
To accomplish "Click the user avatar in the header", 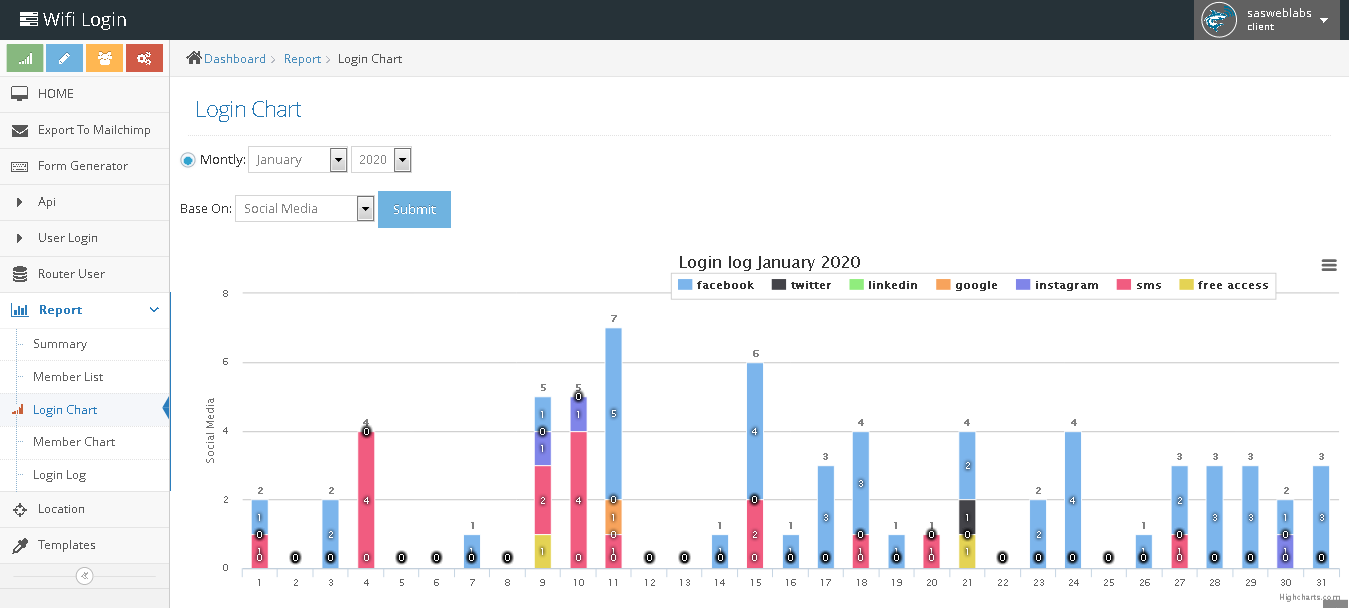I will (x=1219, y=19).
